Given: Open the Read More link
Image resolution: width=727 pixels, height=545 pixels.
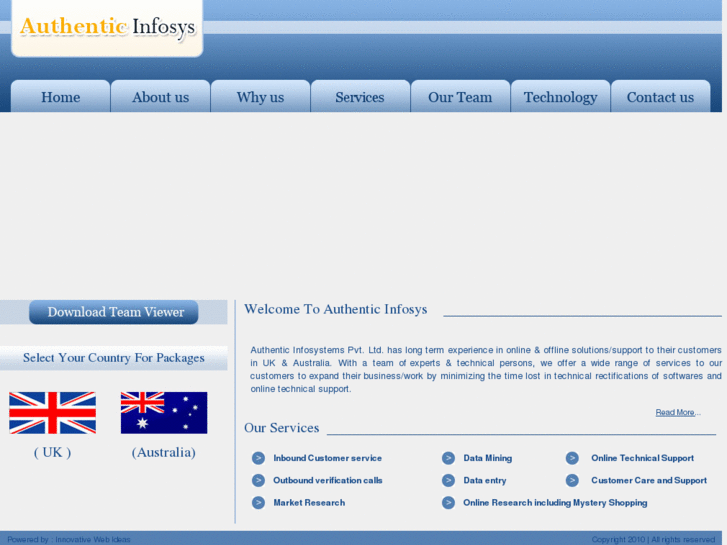Looking at the screenshot, I should tap(675, 412).
